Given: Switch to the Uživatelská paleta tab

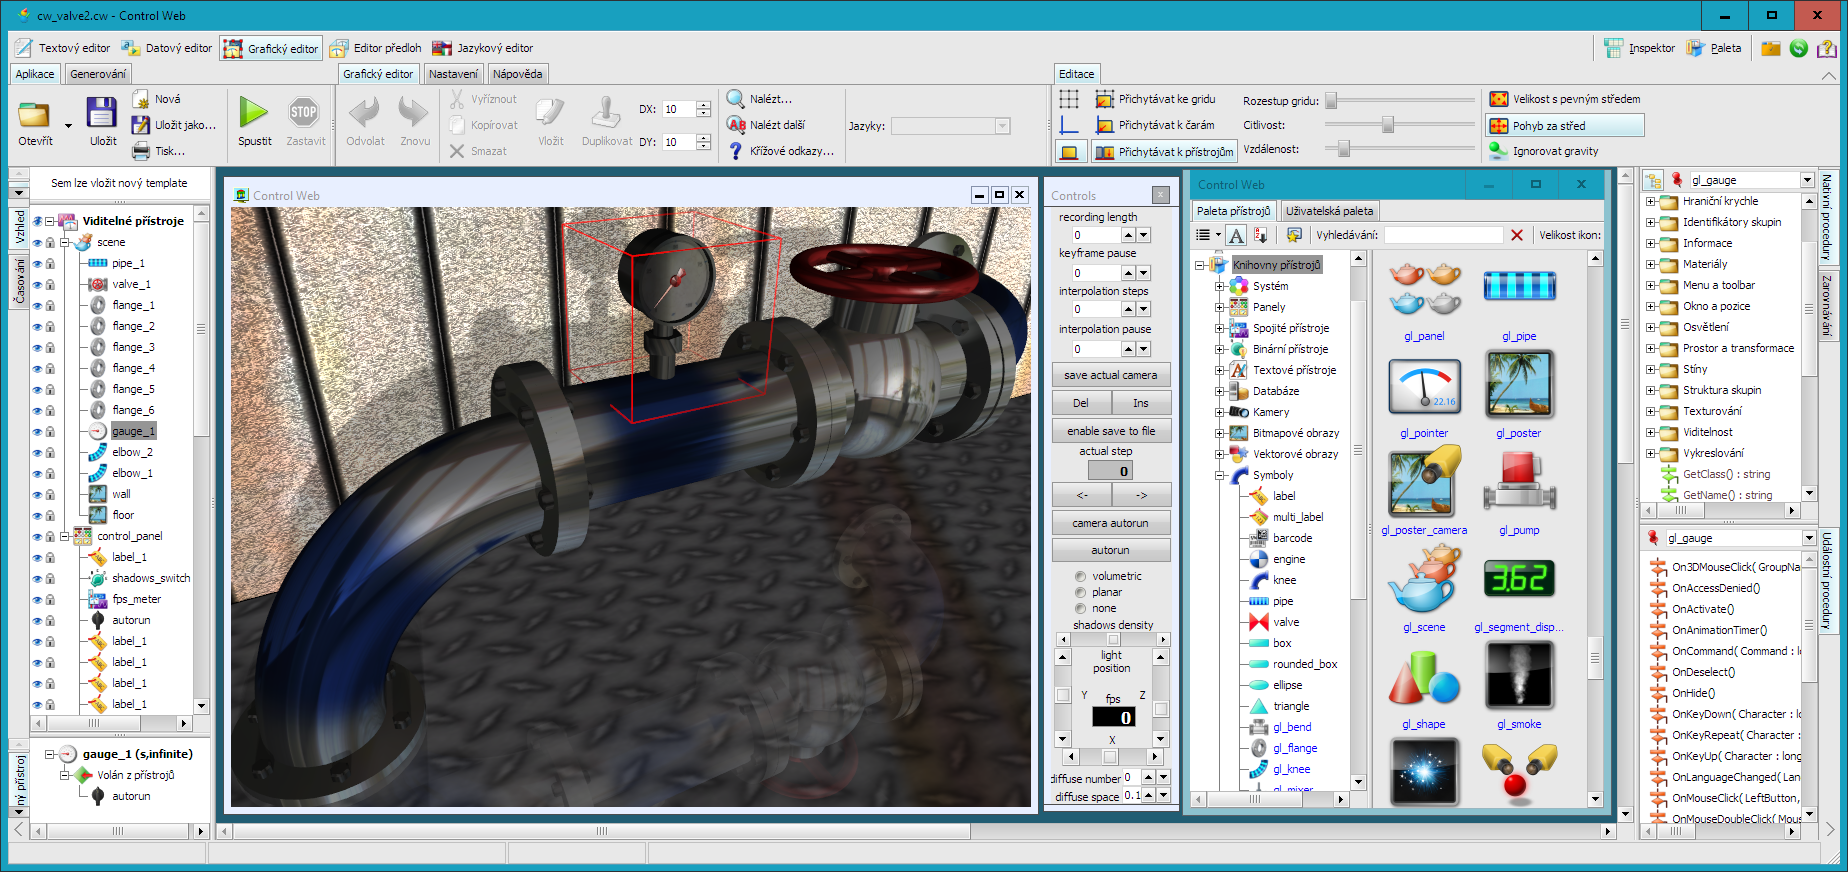Looking at the screenshot, I should 1329,211.
